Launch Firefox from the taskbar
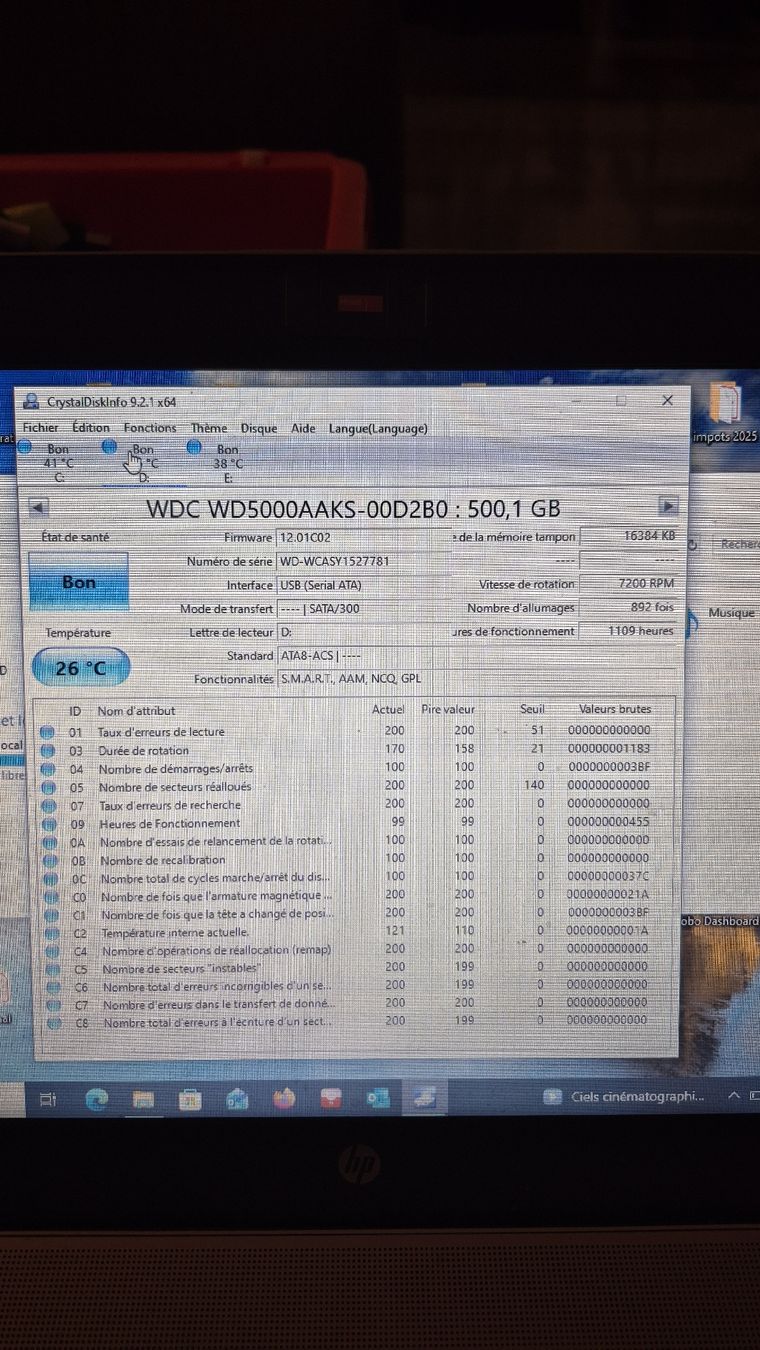Screen dimensions: 760x1350 coord(284,1099)
